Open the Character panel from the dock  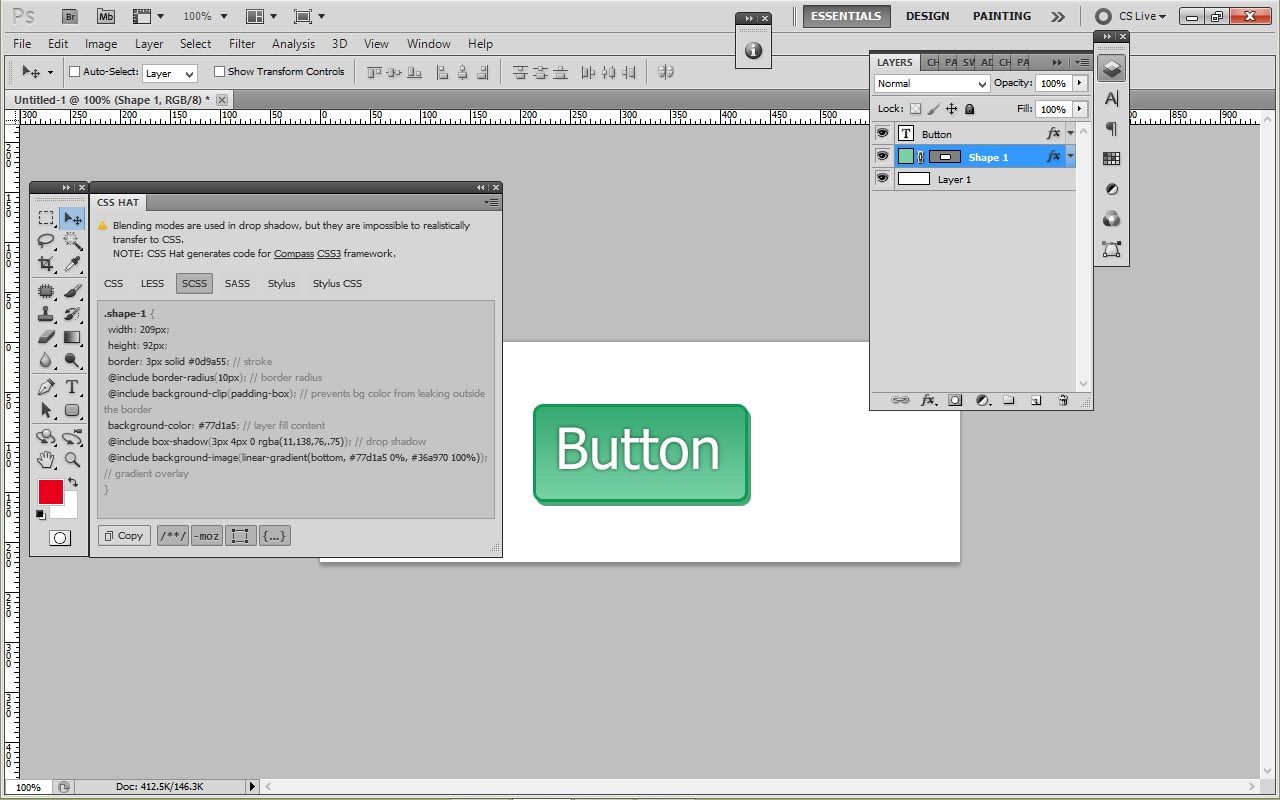pyautogui.click(x=1111, y=99)
